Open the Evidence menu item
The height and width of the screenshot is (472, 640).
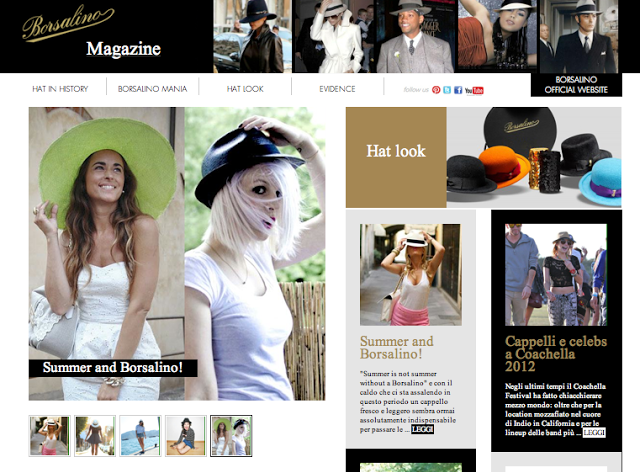[337, 89]
